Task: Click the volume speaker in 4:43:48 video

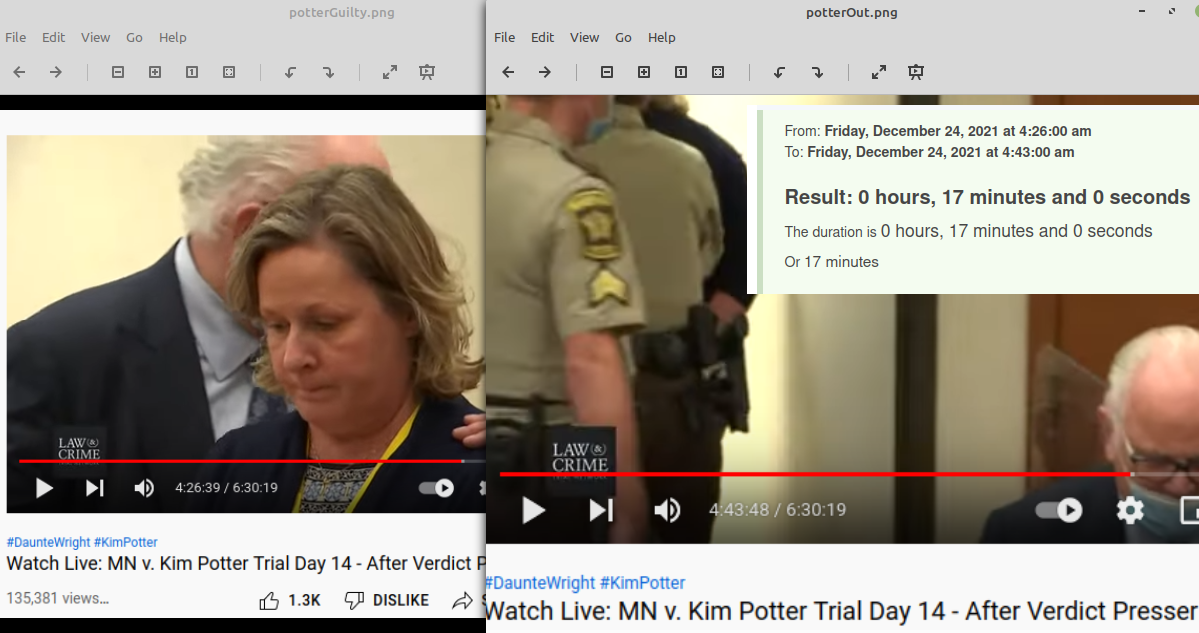Action: [668, 510]
